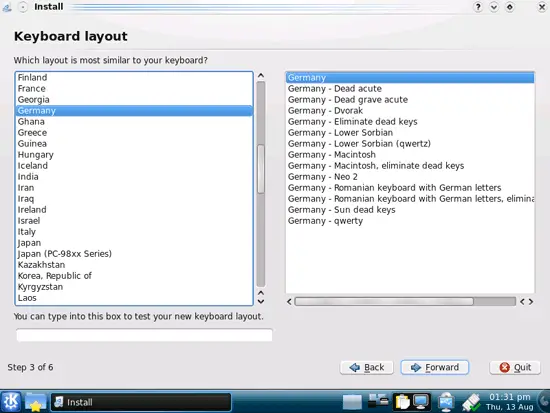Select Guinea in the country list

pyautogui.click(x=134, y=144)
